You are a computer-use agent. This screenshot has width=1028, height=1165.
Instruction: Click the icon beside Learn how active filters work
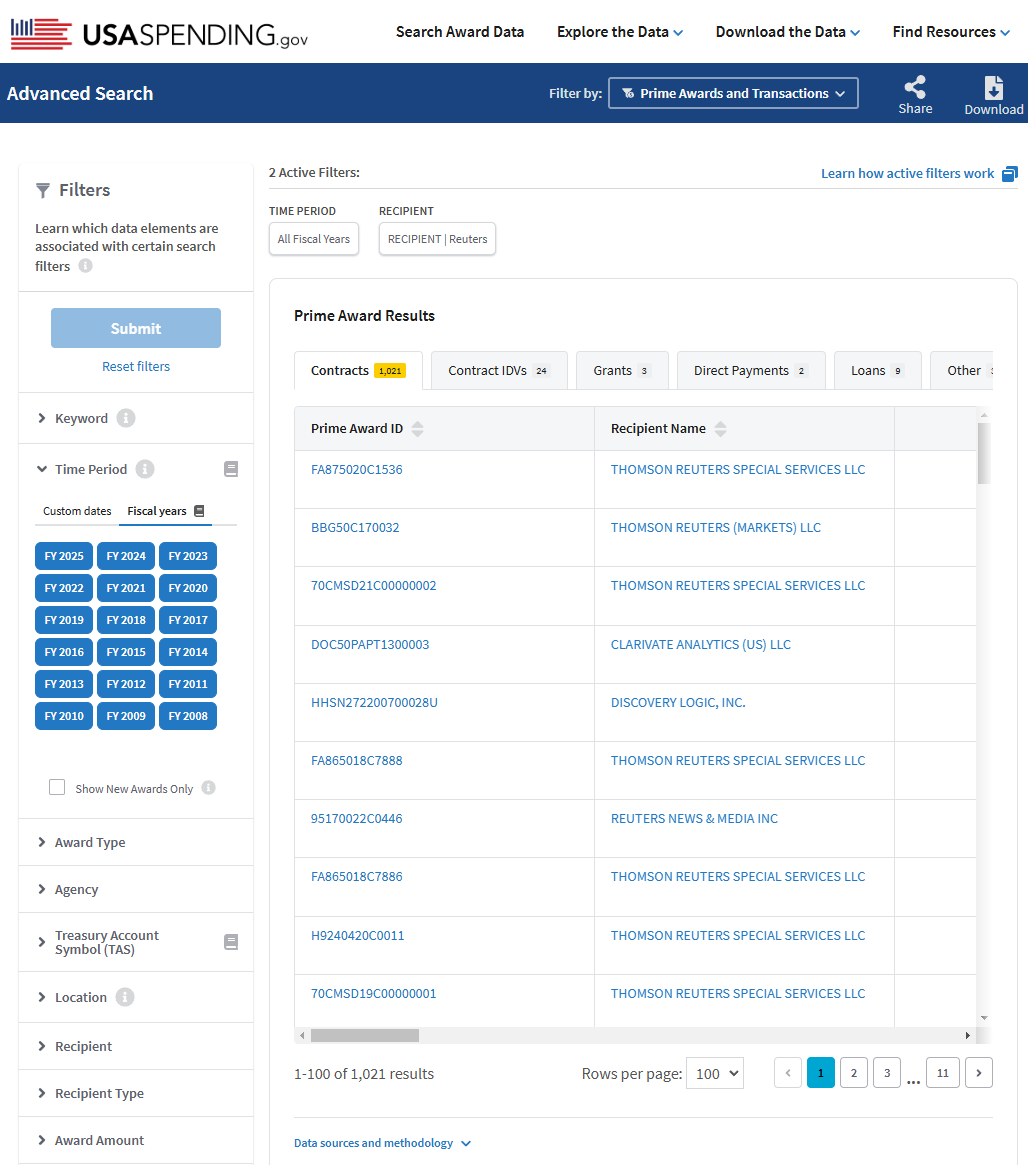(1009, 174)
